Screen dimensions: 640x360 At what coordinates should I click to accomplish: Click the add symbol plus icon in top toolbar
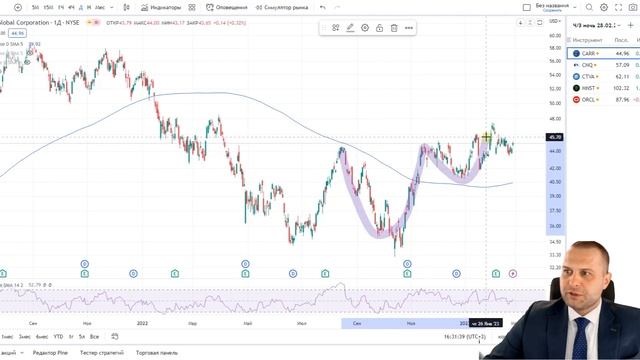point(18,7)
